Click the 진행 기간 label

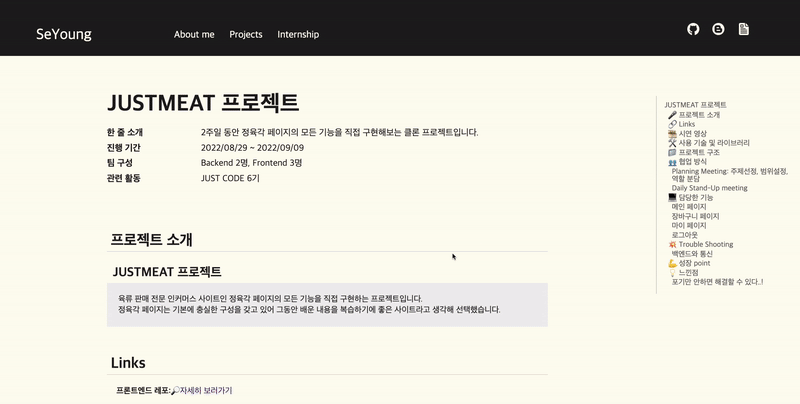click(x=123, y=147)
